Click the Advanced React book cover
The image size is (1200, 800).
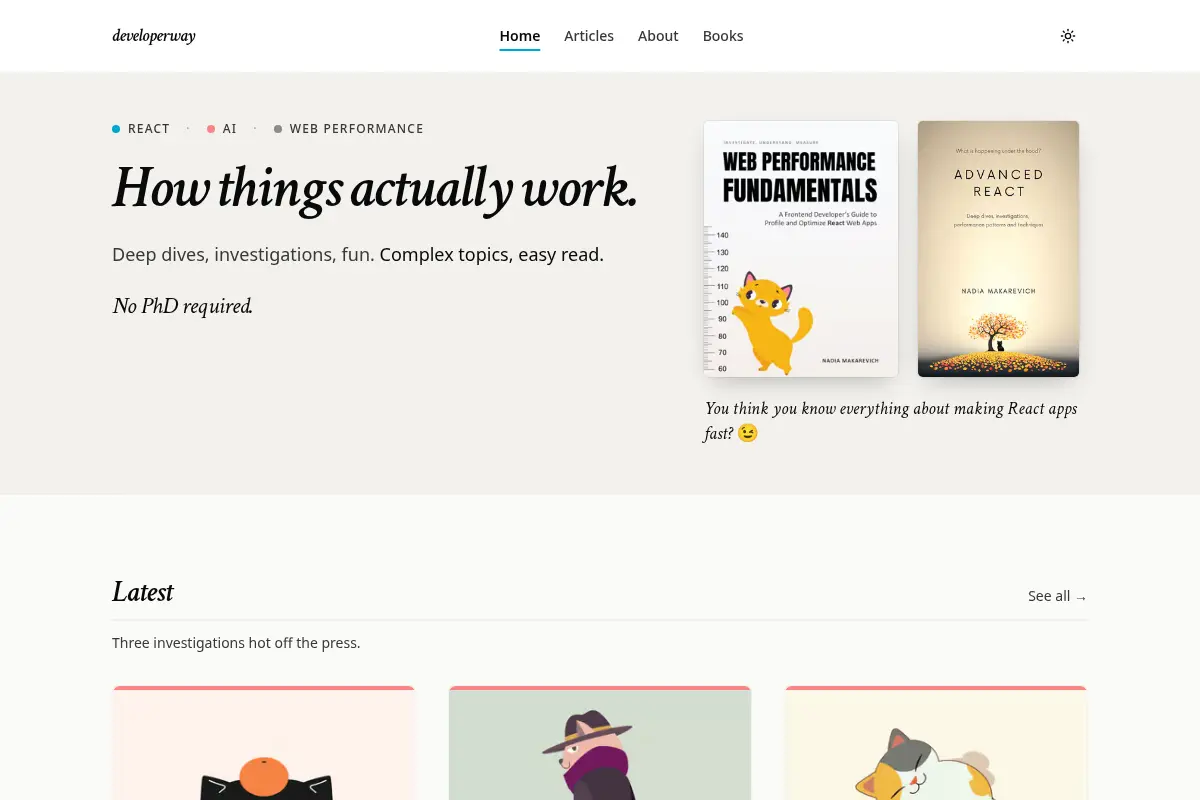tap(998, 249)
